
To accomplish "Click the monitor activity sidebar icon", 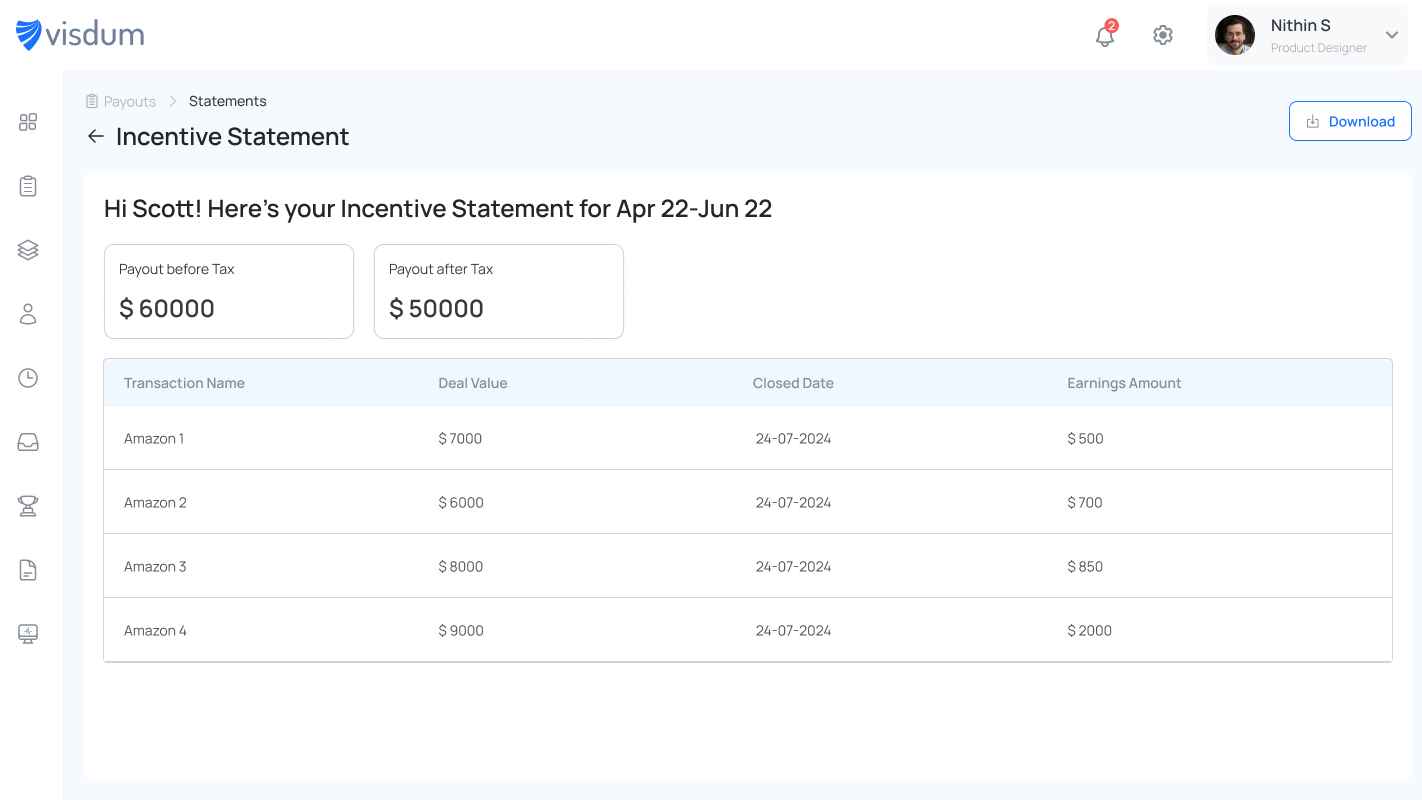I will 28,634.
